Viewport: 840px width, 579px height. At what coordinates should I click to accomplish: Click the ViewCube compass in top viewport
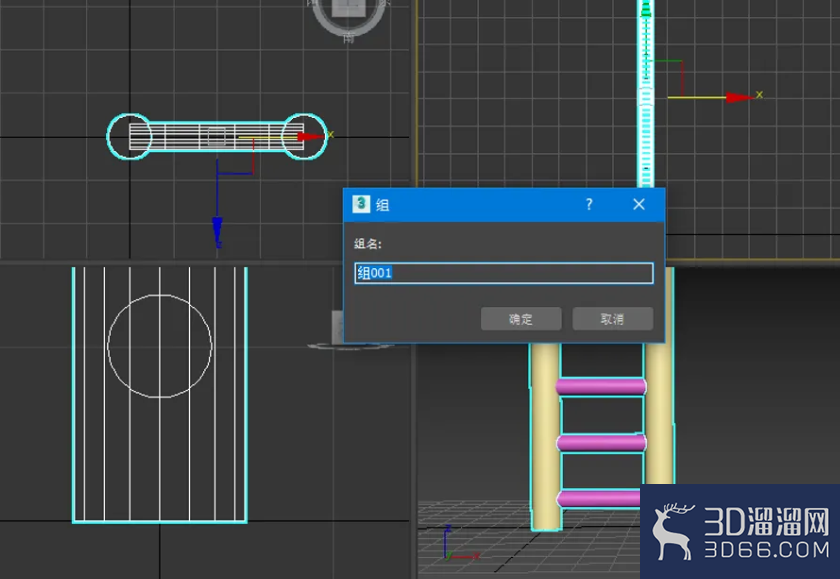349,17
